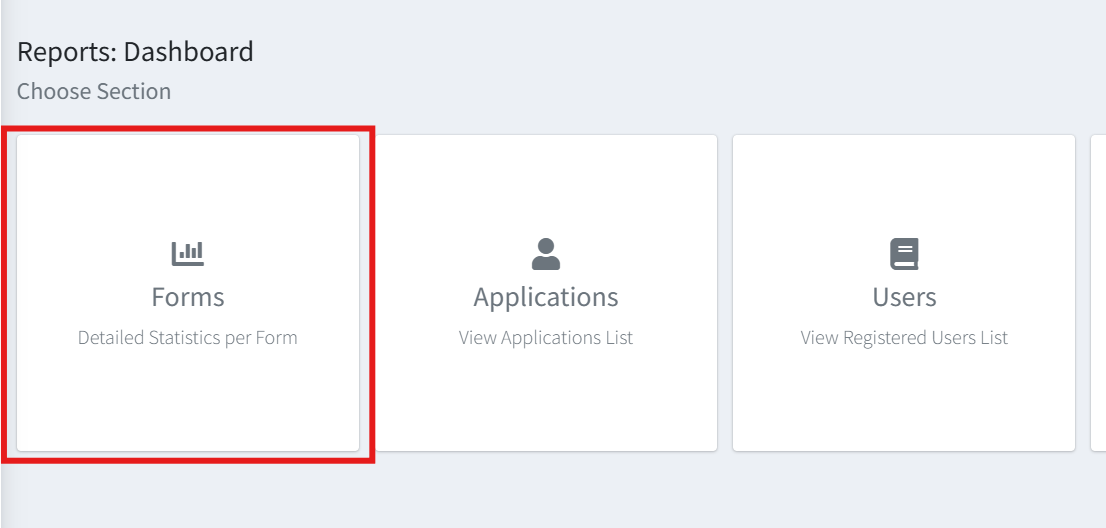Click the word 'Dashboard' in the heading
Viewport: 1106px width, 528px height.
(x=189, y=51)
